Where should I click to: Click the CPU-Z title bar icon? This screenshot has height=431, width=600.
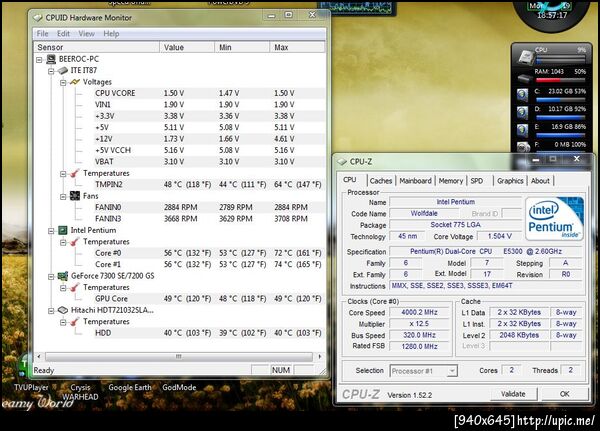click(x=342, y=162)
